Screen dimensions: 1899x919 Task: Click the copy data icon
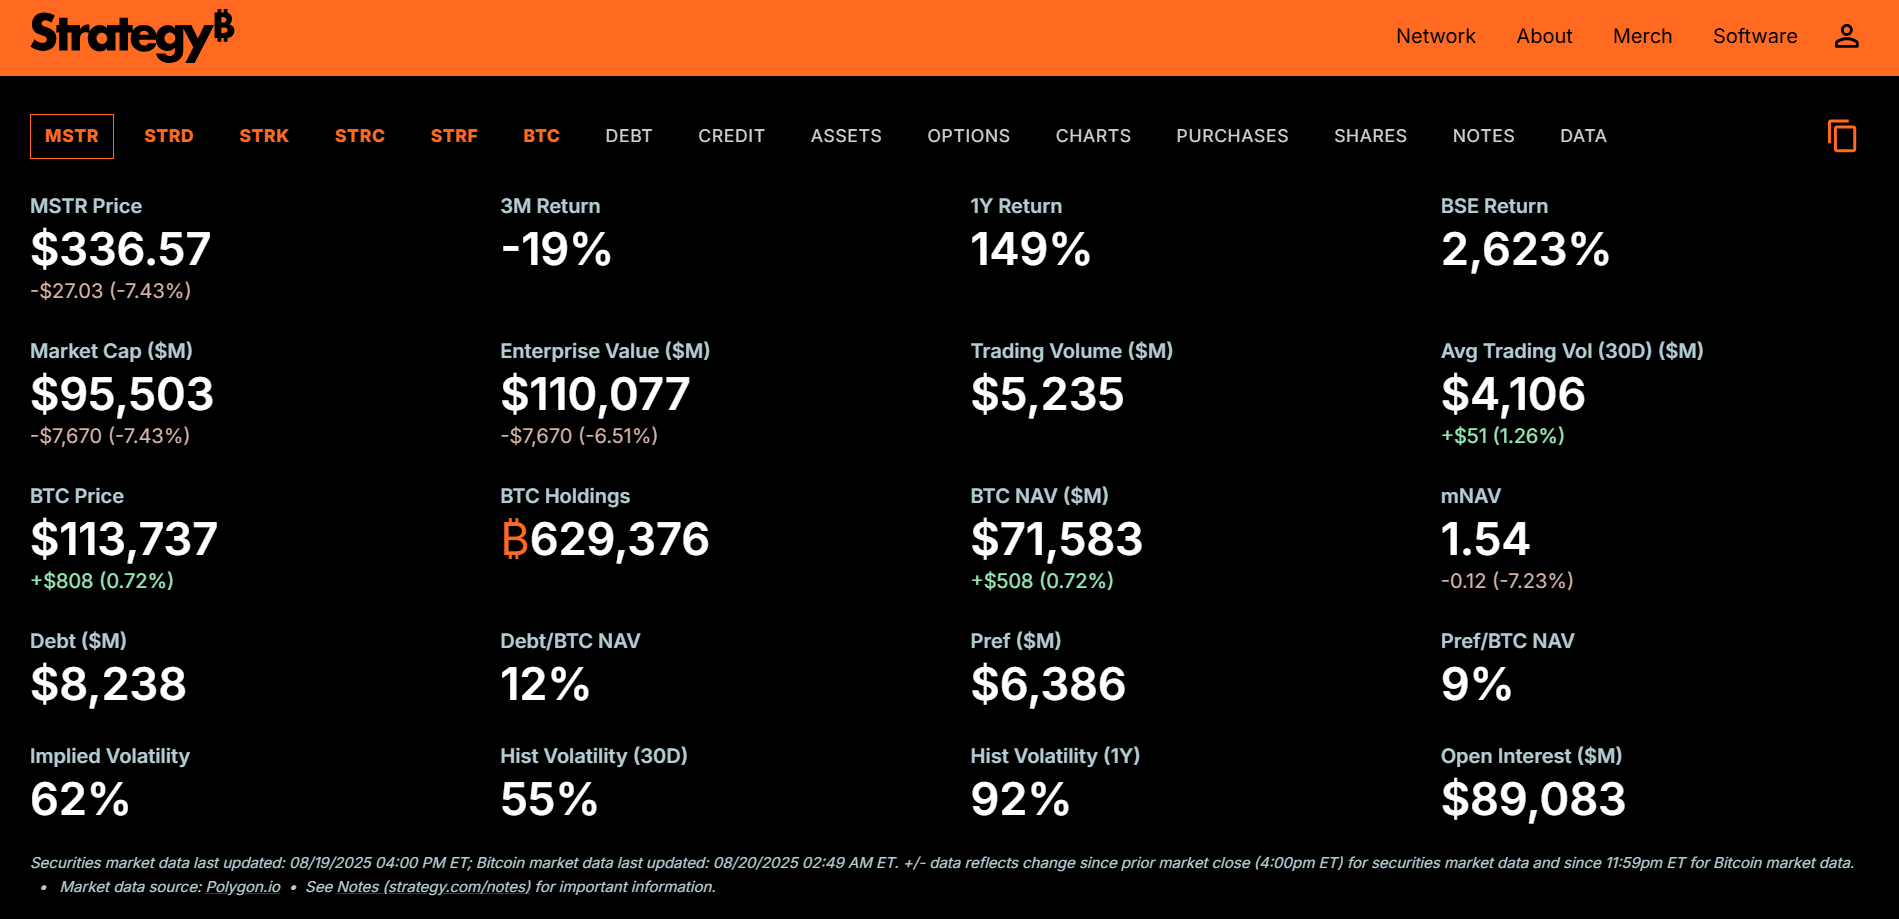[x=1841, y=136]
